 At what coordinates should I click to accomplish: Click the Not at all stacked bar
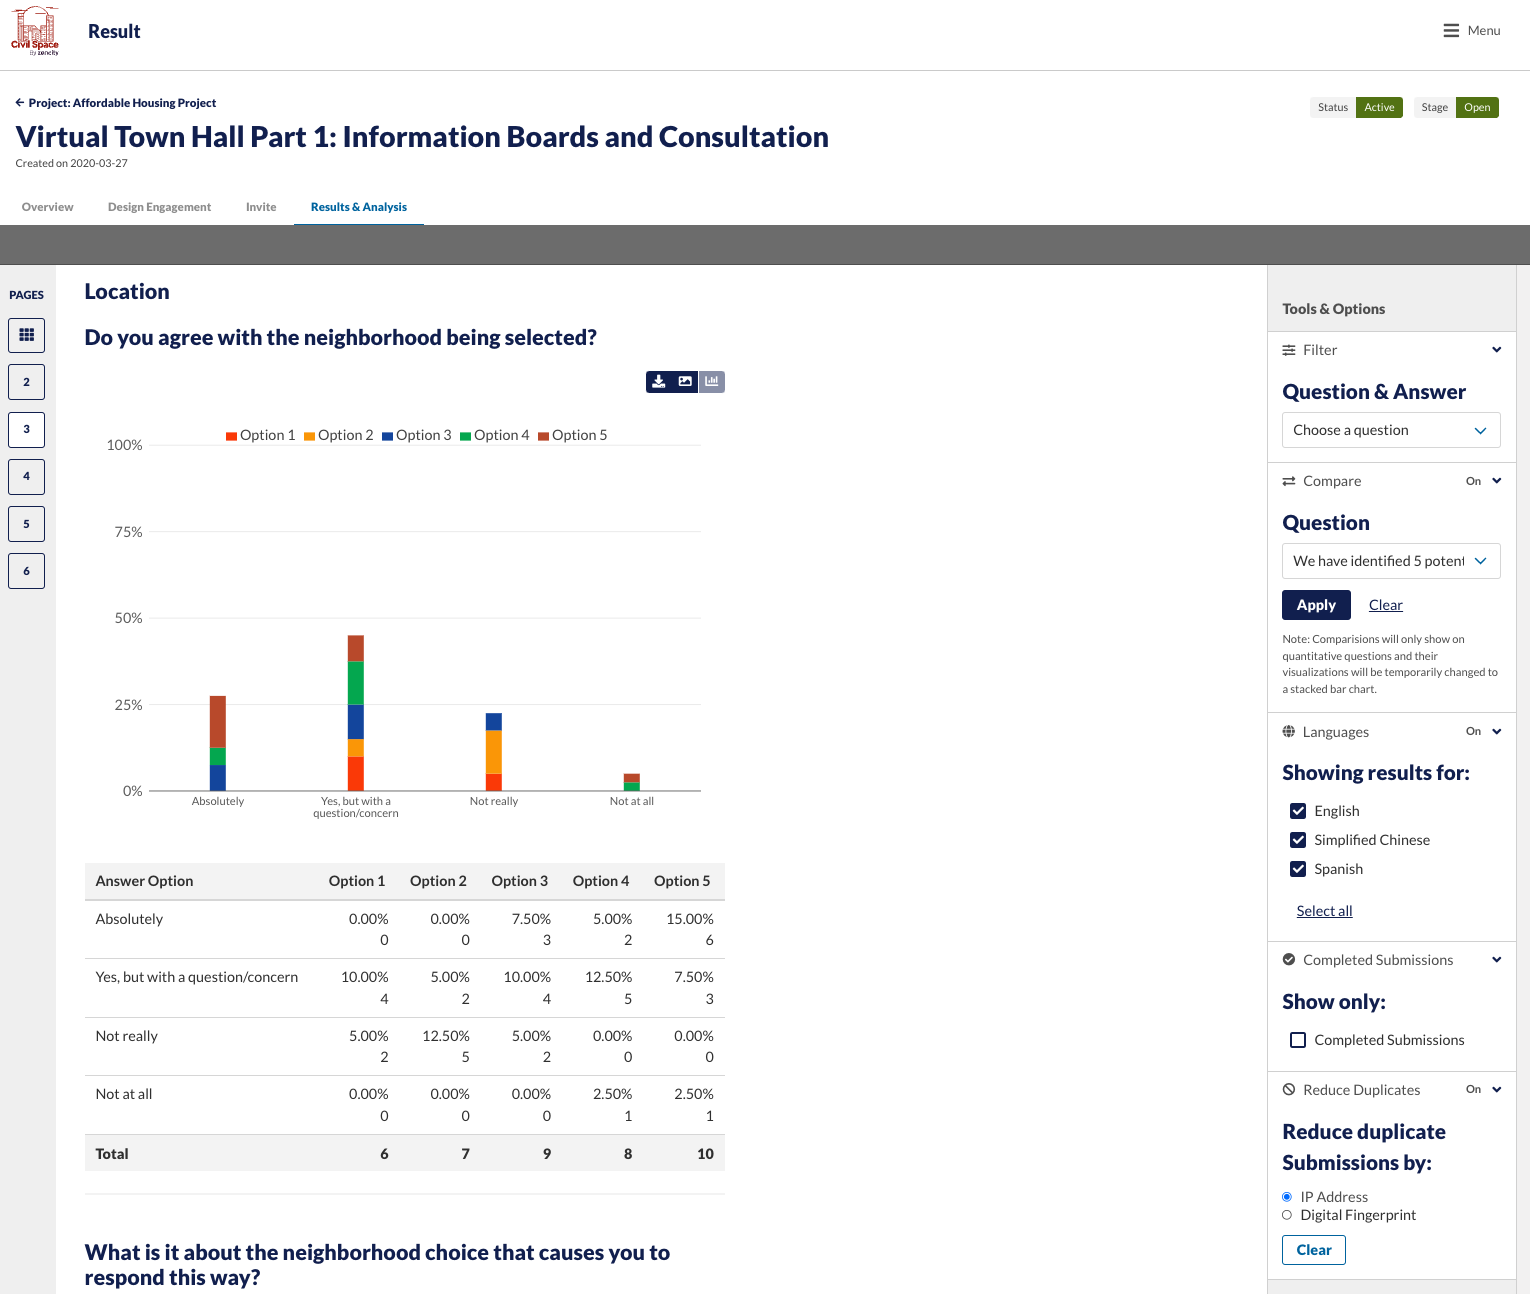(x=632, y=782)
